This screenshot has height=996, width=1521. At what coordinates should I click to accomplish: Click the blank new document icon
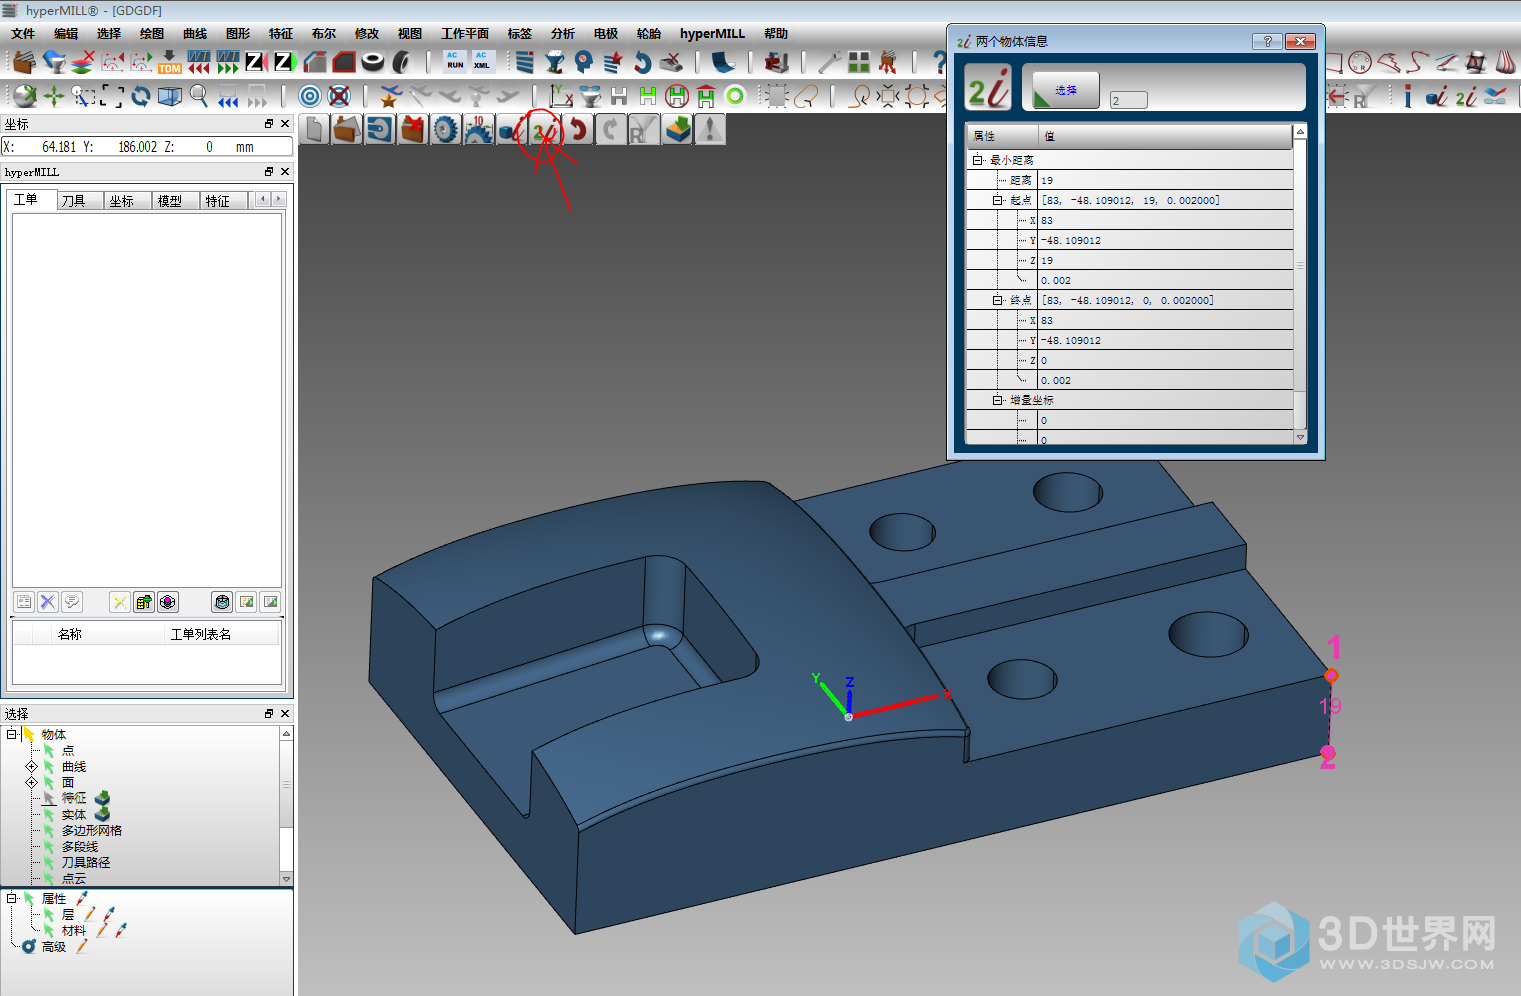click(x=315, y=130)
